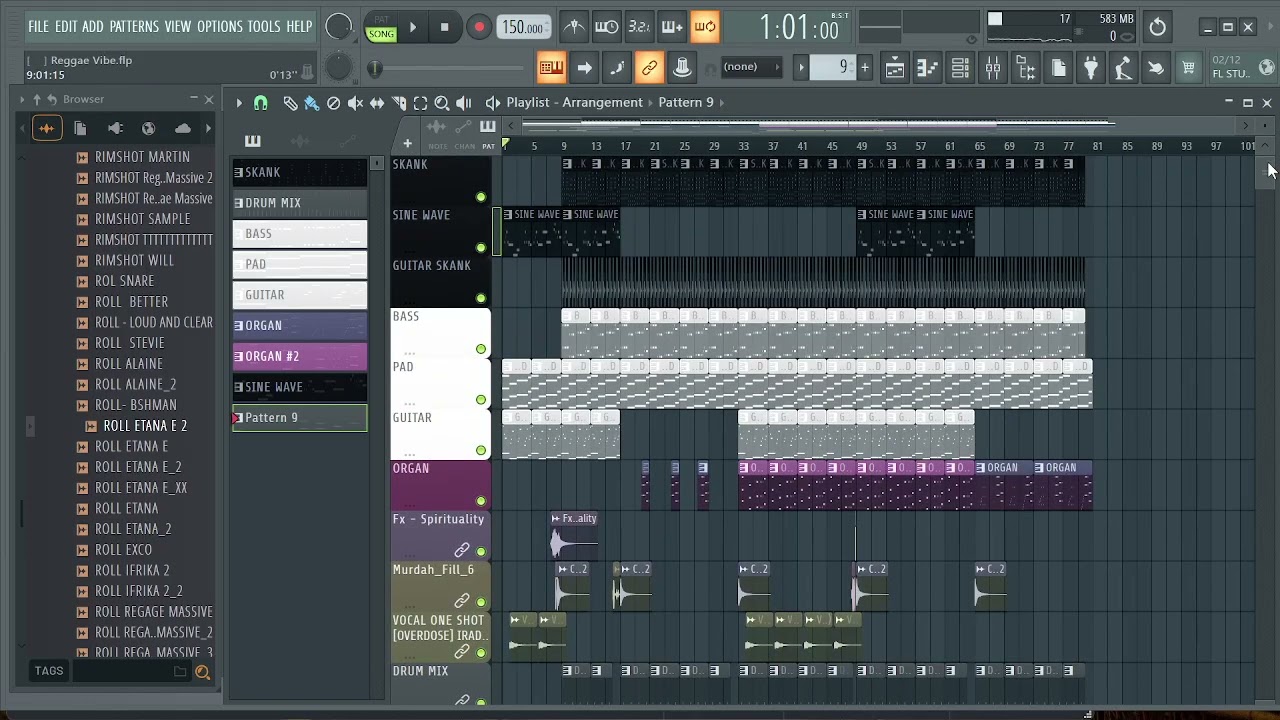
Task: Start playback with the Play button
Action: [412, 27]
